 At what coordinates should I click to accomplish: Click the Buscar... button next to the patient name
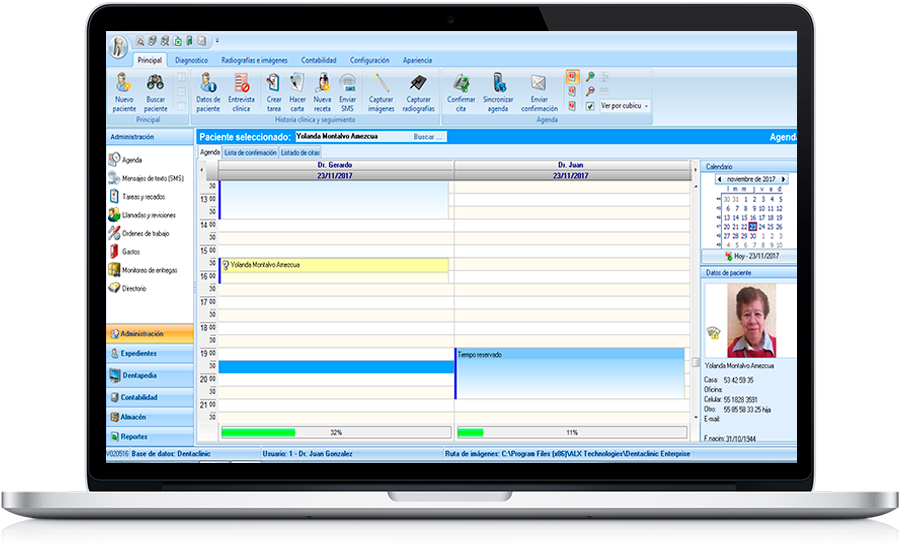tap(428, 137)
